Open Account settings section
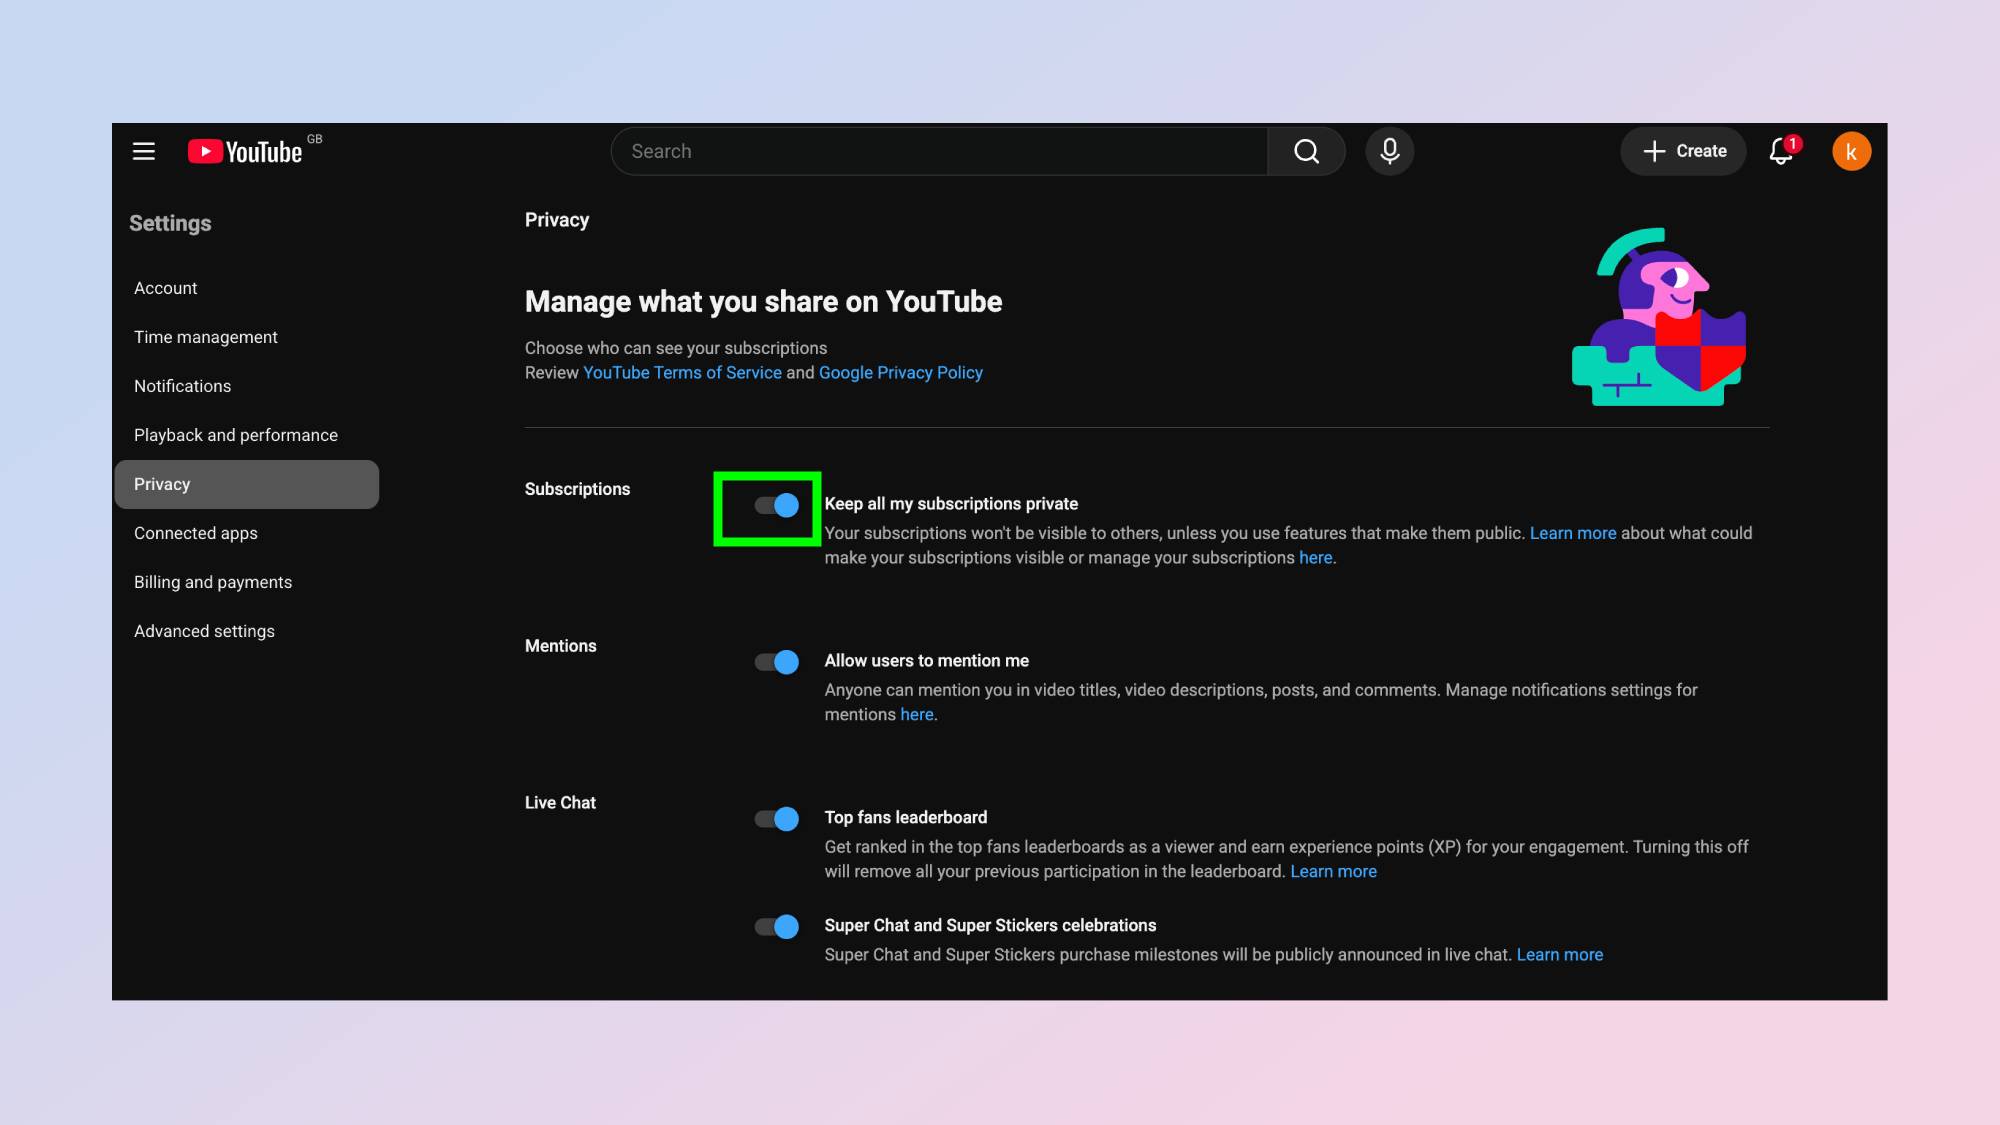 point(247,288)
